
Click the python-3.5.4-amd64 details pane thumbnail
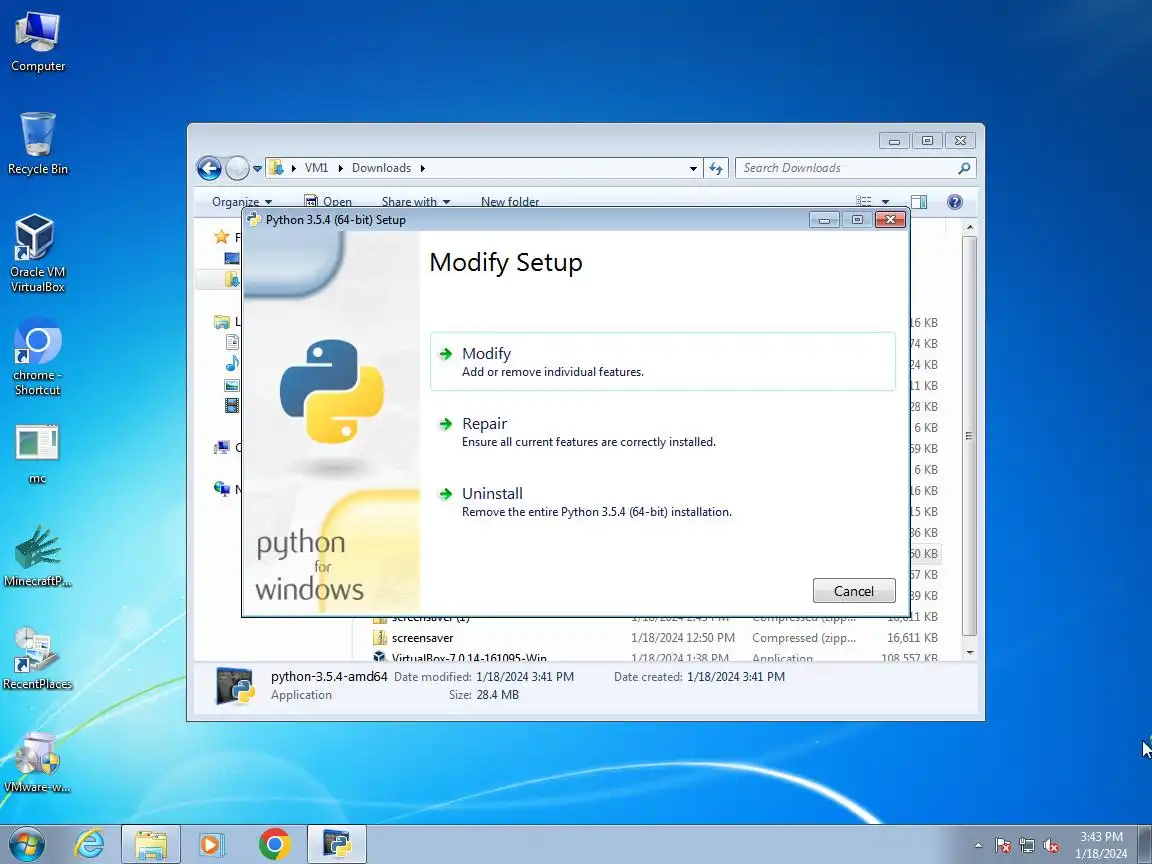235,685
